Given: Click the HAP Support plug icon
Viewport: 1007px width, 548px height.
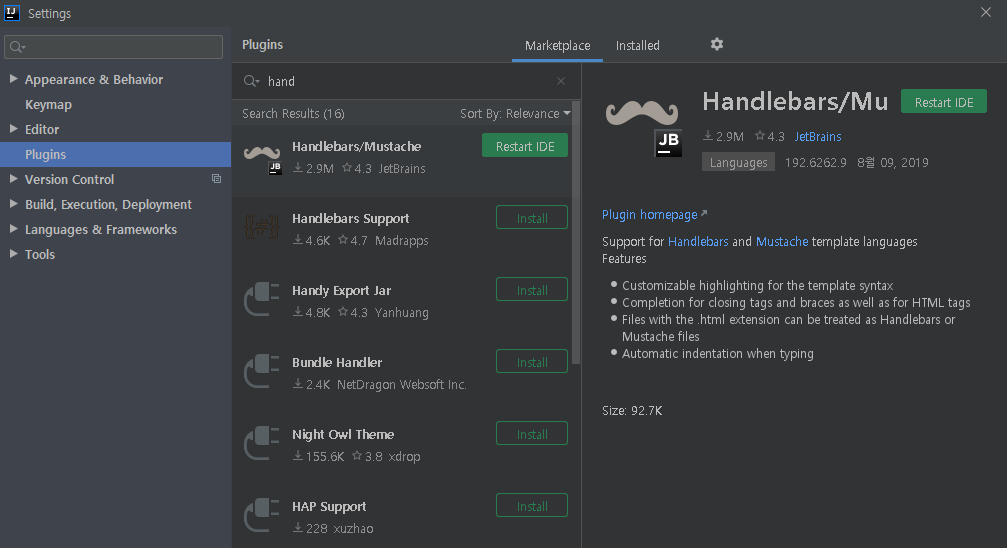Looking at the screenshot, I should click(262, 515).
